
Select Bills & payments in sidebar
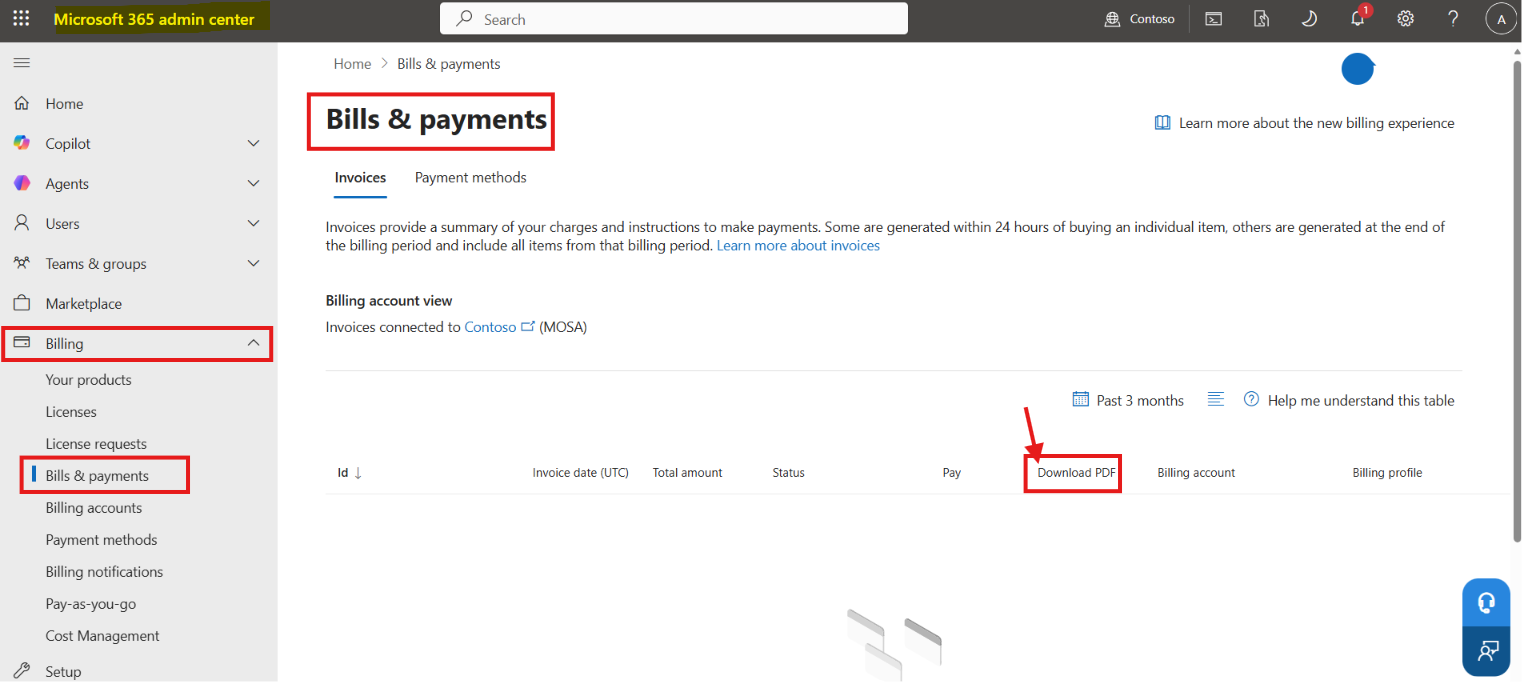coord(97,476)
